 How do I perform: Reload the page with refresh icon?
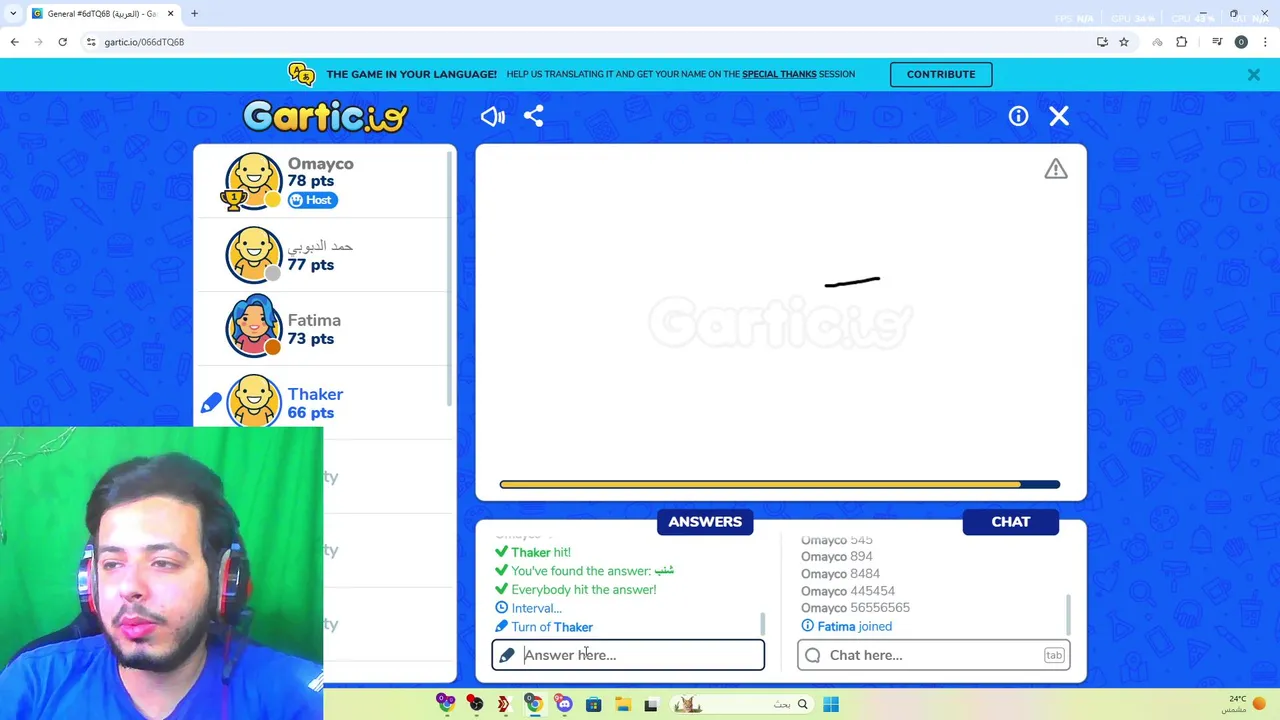tap(62, 42)
